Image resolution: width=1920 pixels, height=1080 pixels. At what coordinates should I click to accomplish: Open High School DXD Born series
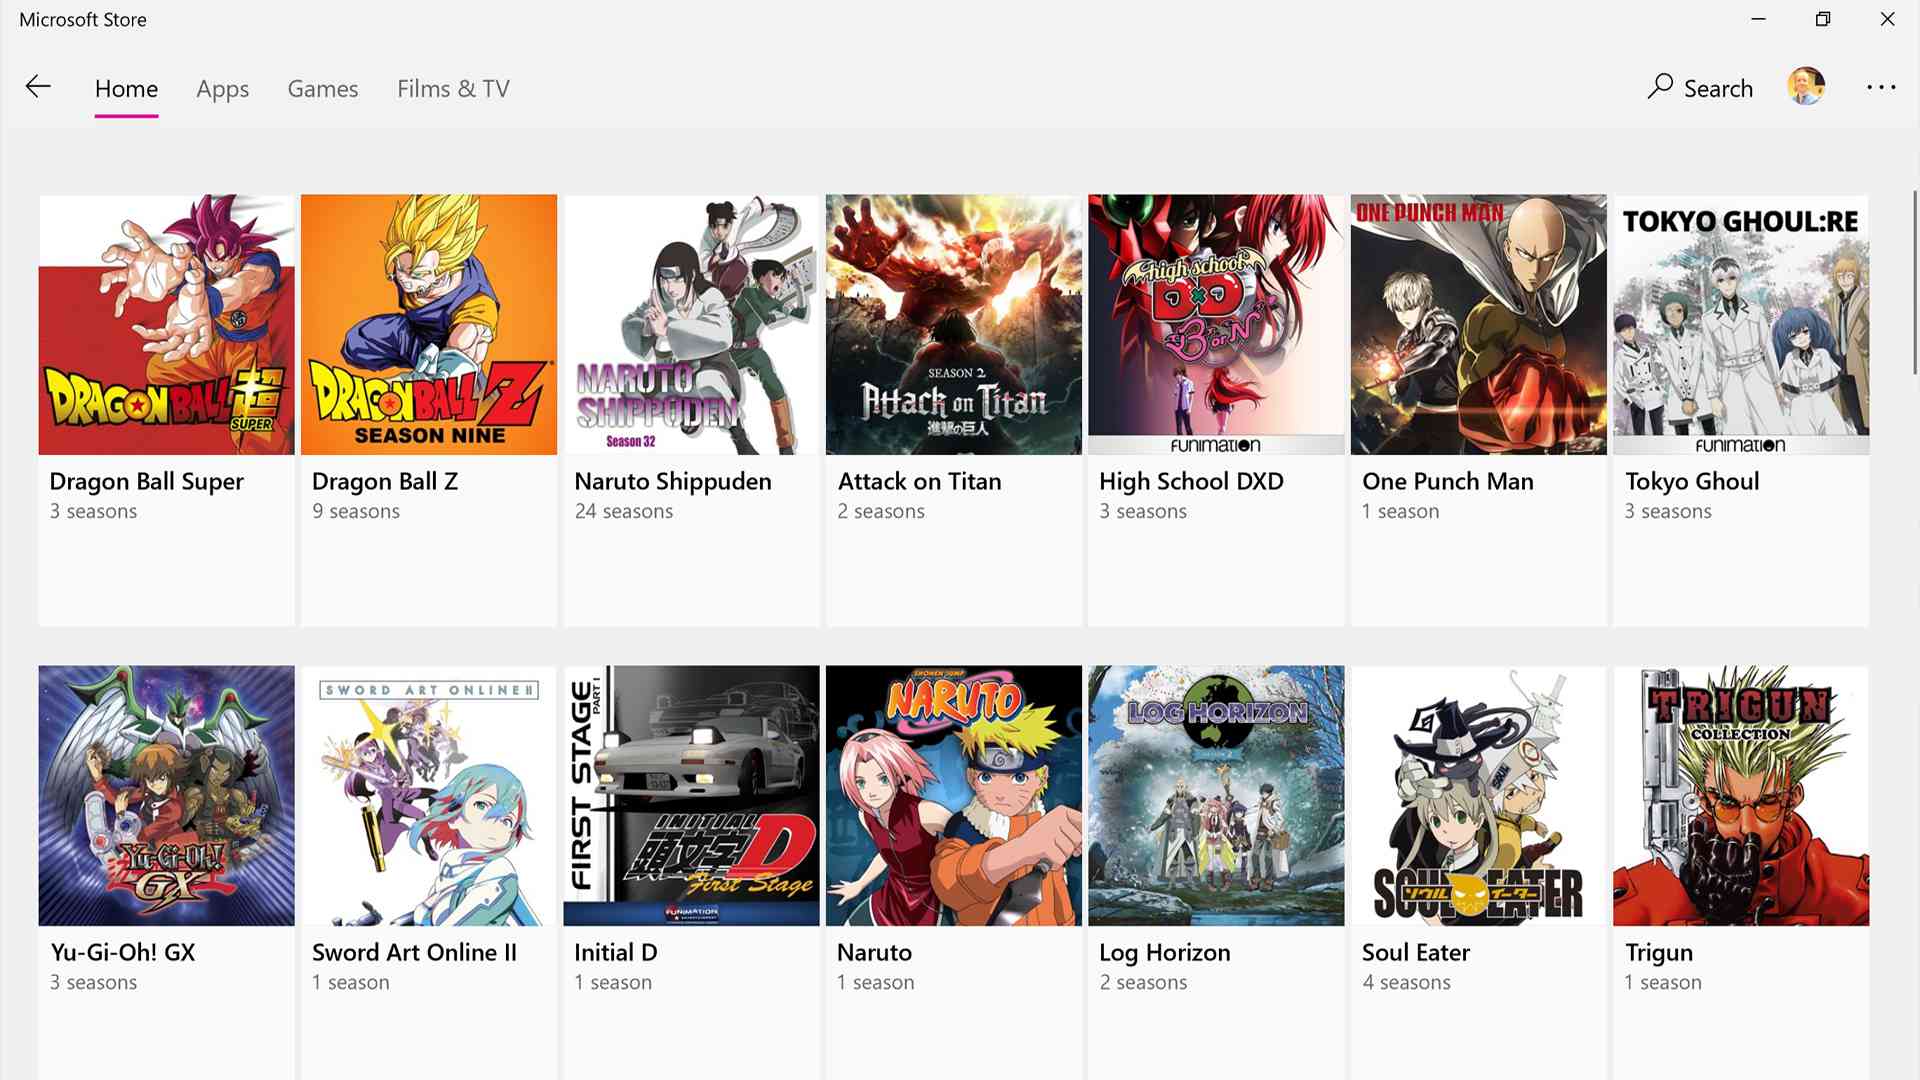tap(1216, 324)
